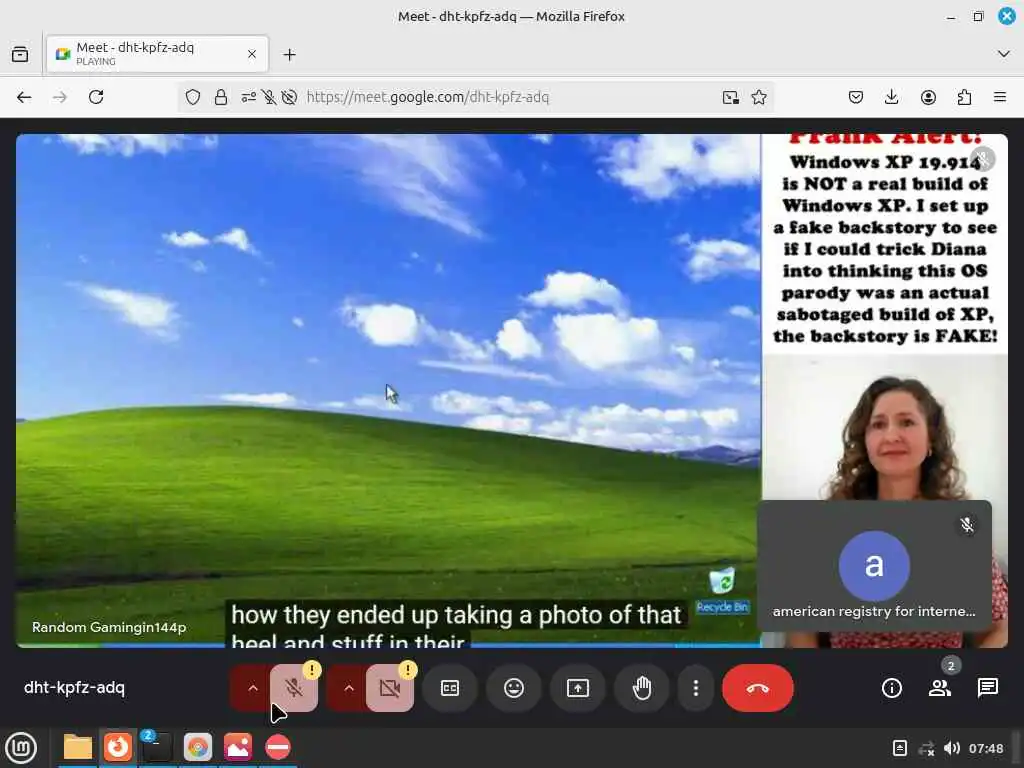1024x768 pixels.
Task: Bookmark this page with the star
Action: coord(759,97)
